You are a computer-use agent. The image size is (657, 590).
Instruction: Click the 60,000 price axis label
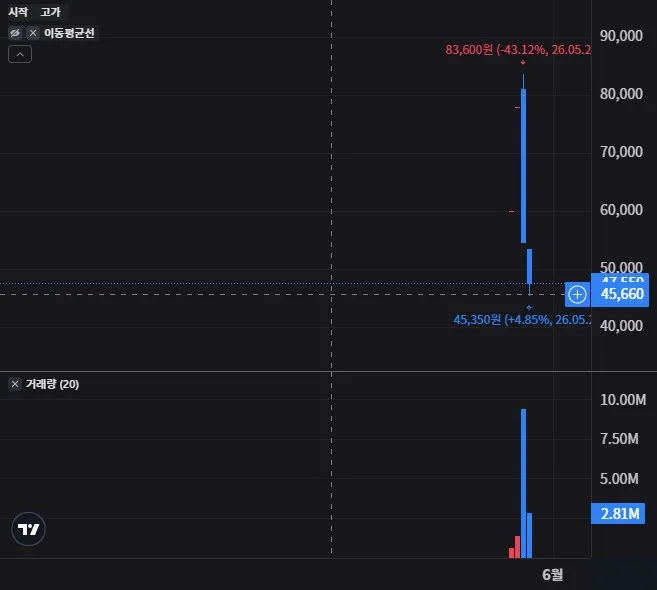[621, 210]
